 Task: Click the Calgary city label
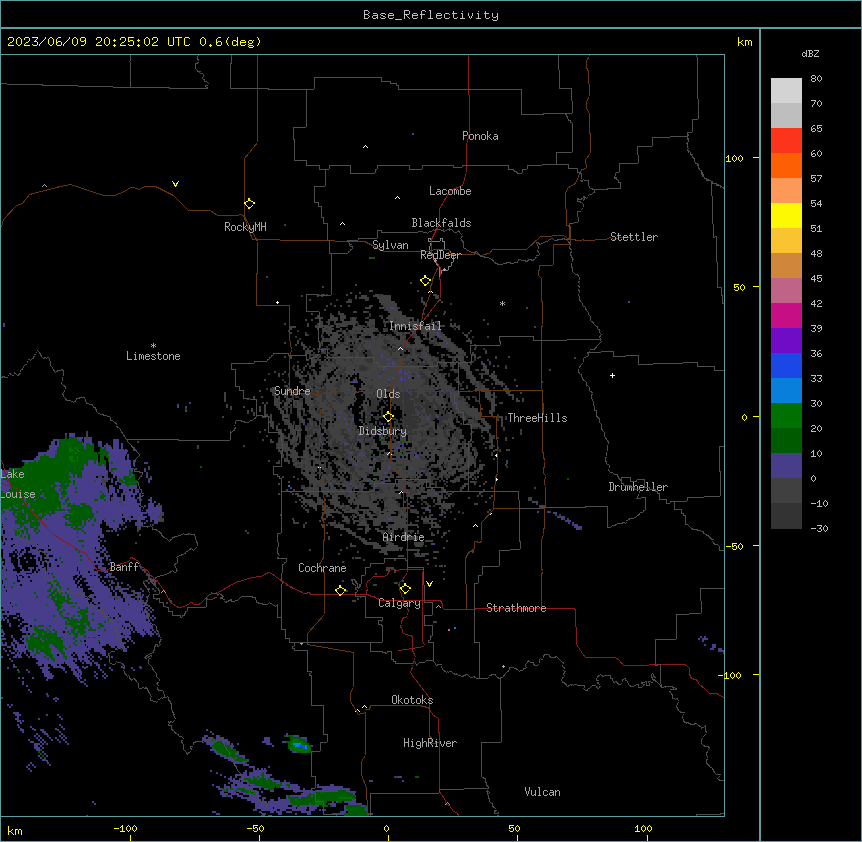click(399, 603)
